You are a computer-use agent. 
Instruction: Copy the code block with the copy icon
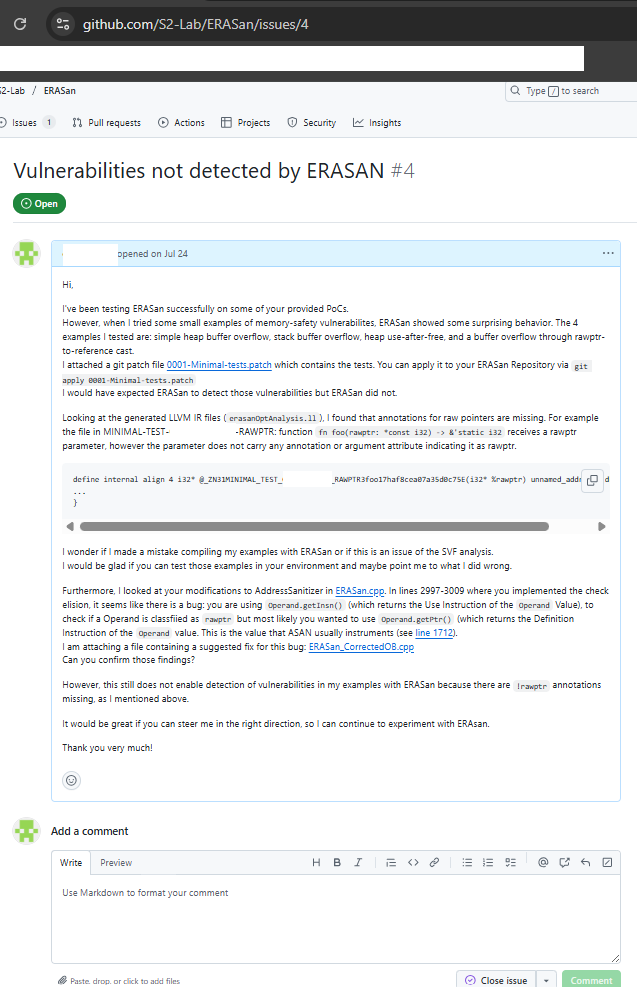click(x=592, y=481)
